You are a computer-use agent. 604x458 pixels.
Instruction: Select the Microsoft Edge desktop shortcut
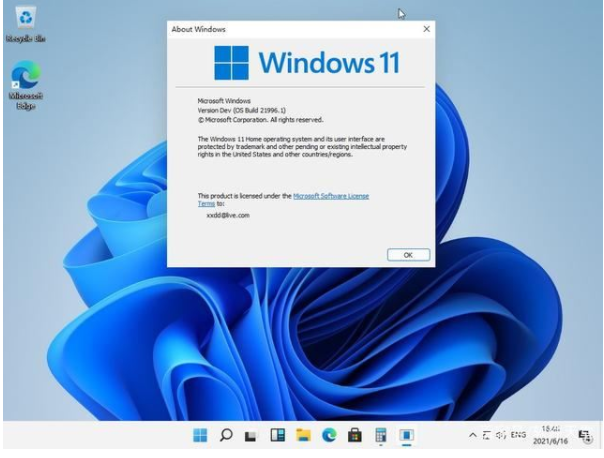click(26, 85)
